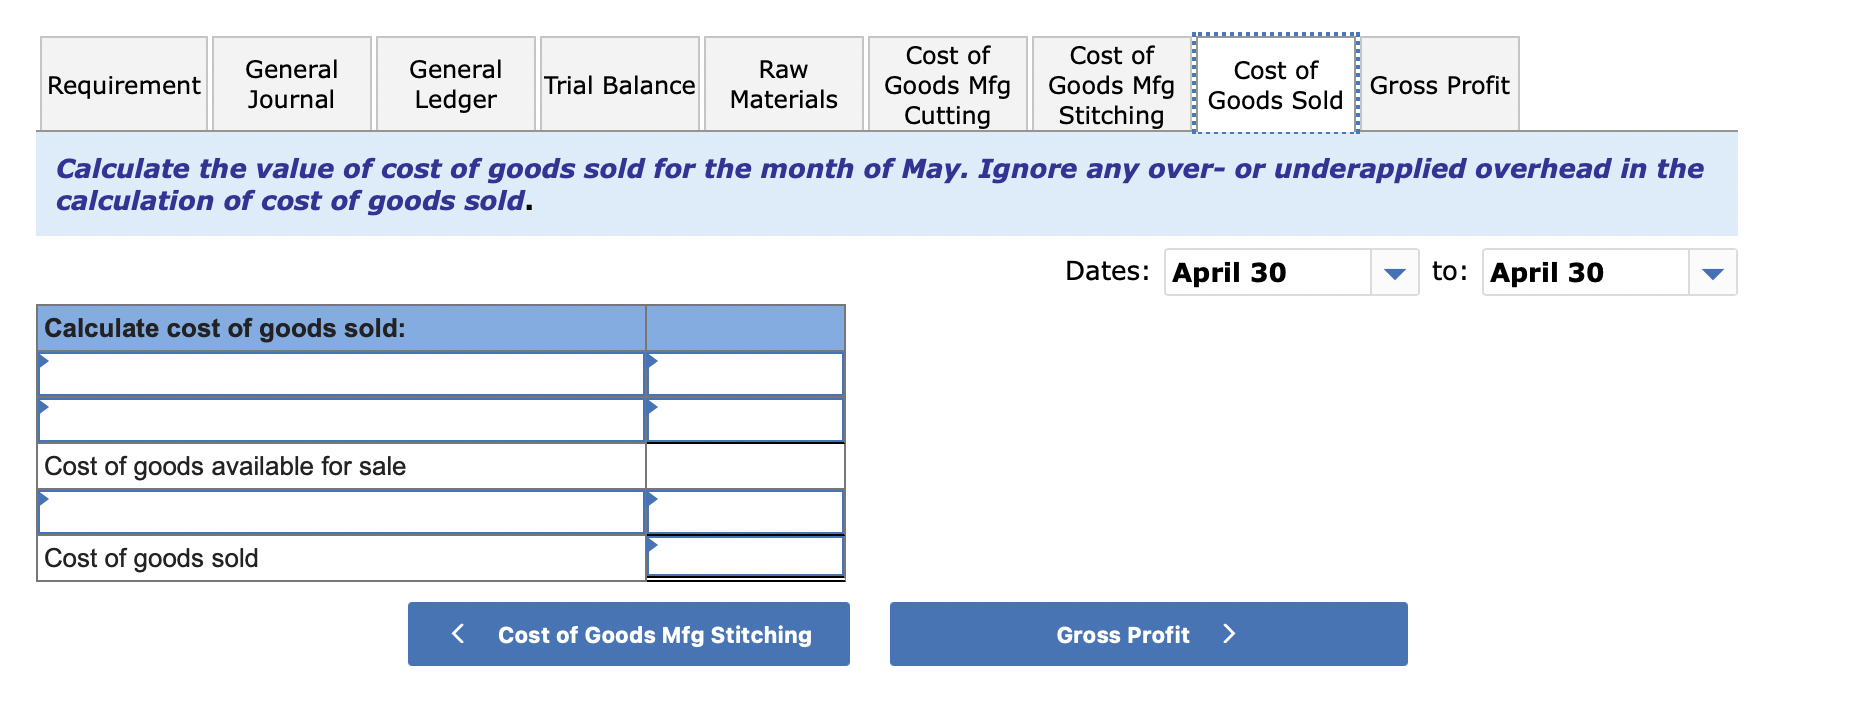
Task: Open the first Dates April 30 dropdown
Action: coord(1394,272)
